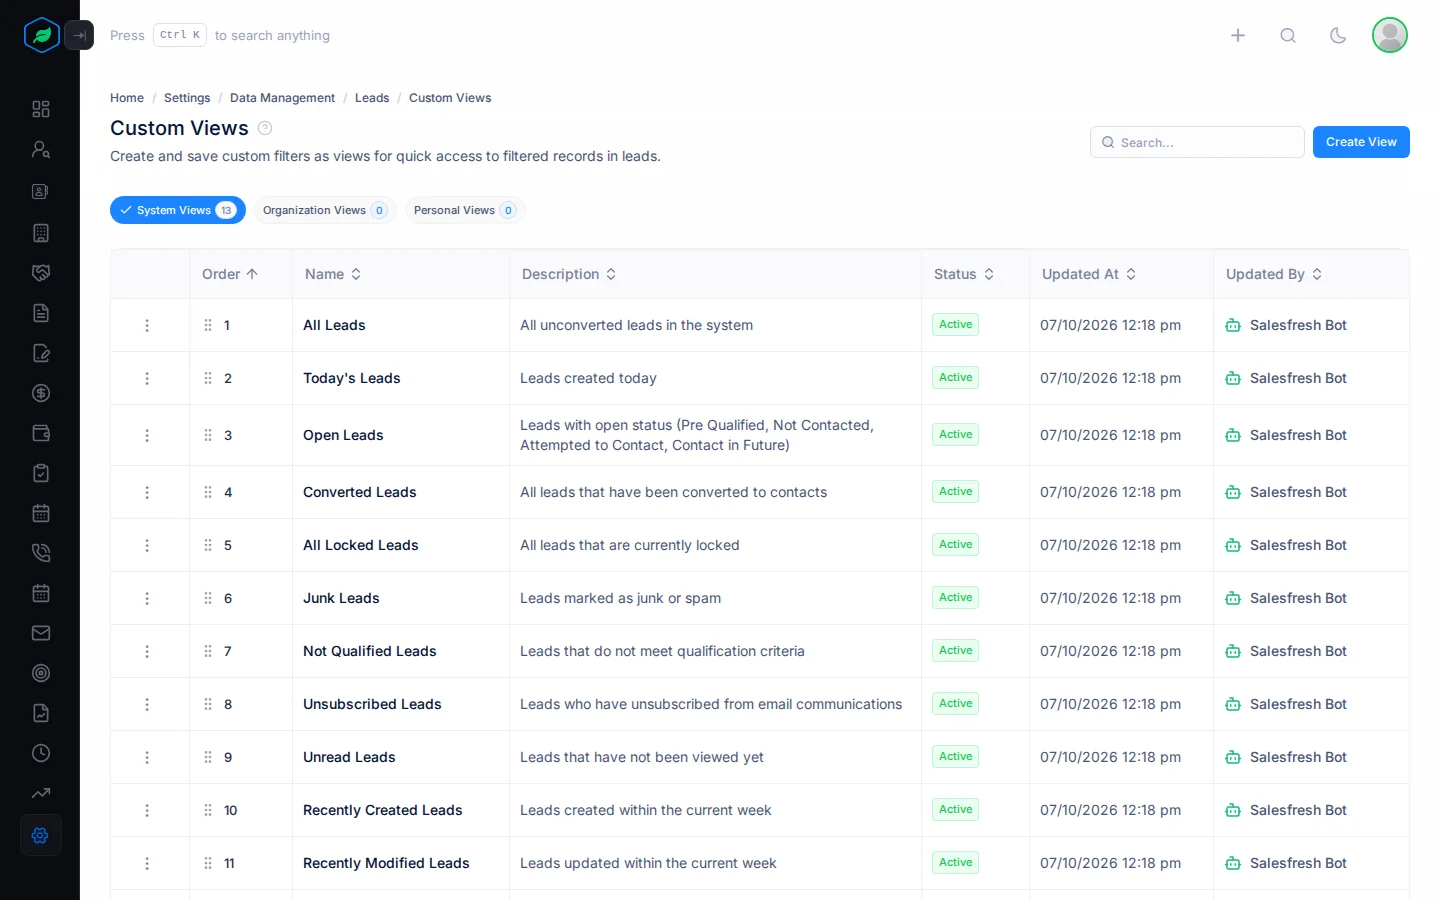Navigate to Settings breadcrumb link
1440x900 pixels.
187,98
